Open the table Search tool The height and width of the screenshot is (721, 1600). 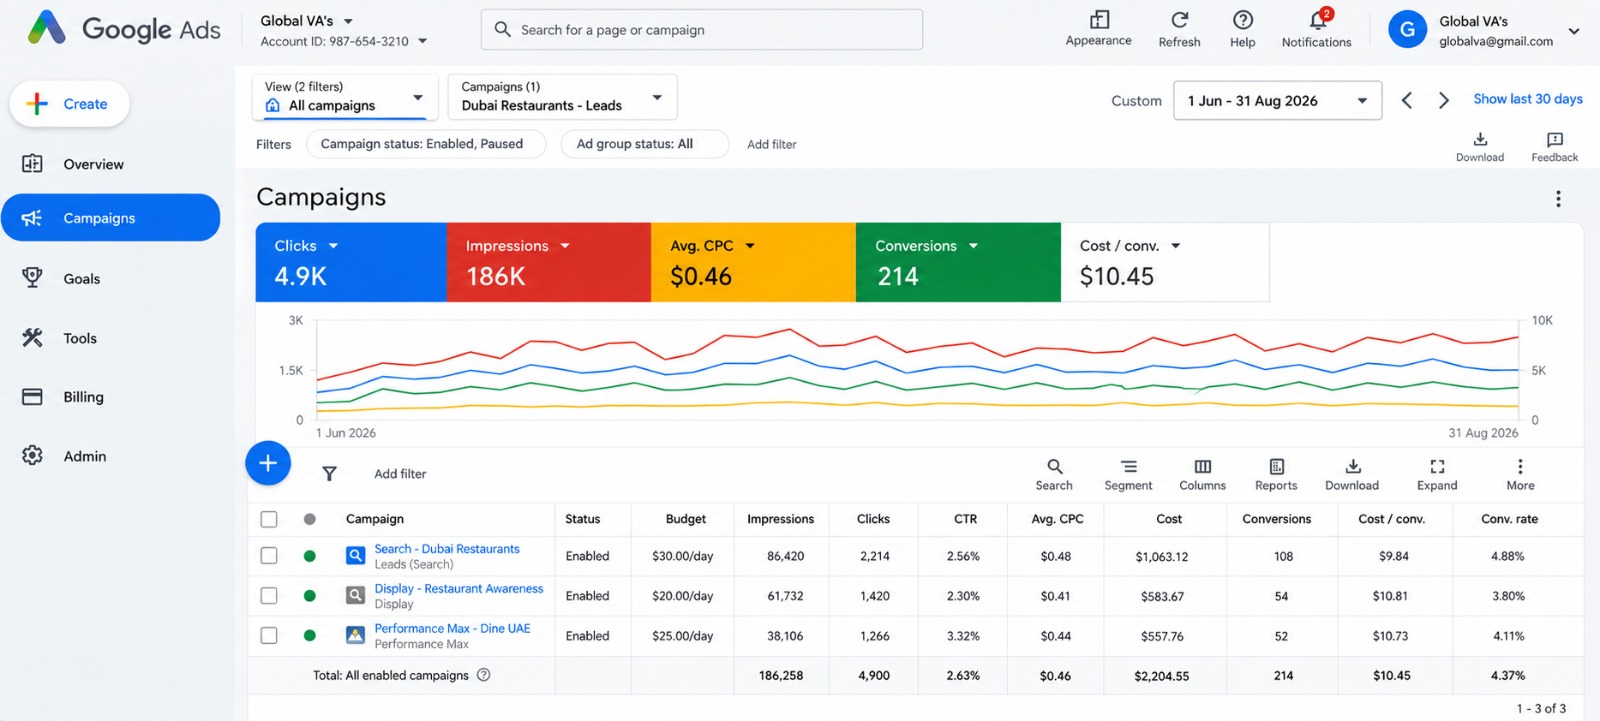point(1054,474)
